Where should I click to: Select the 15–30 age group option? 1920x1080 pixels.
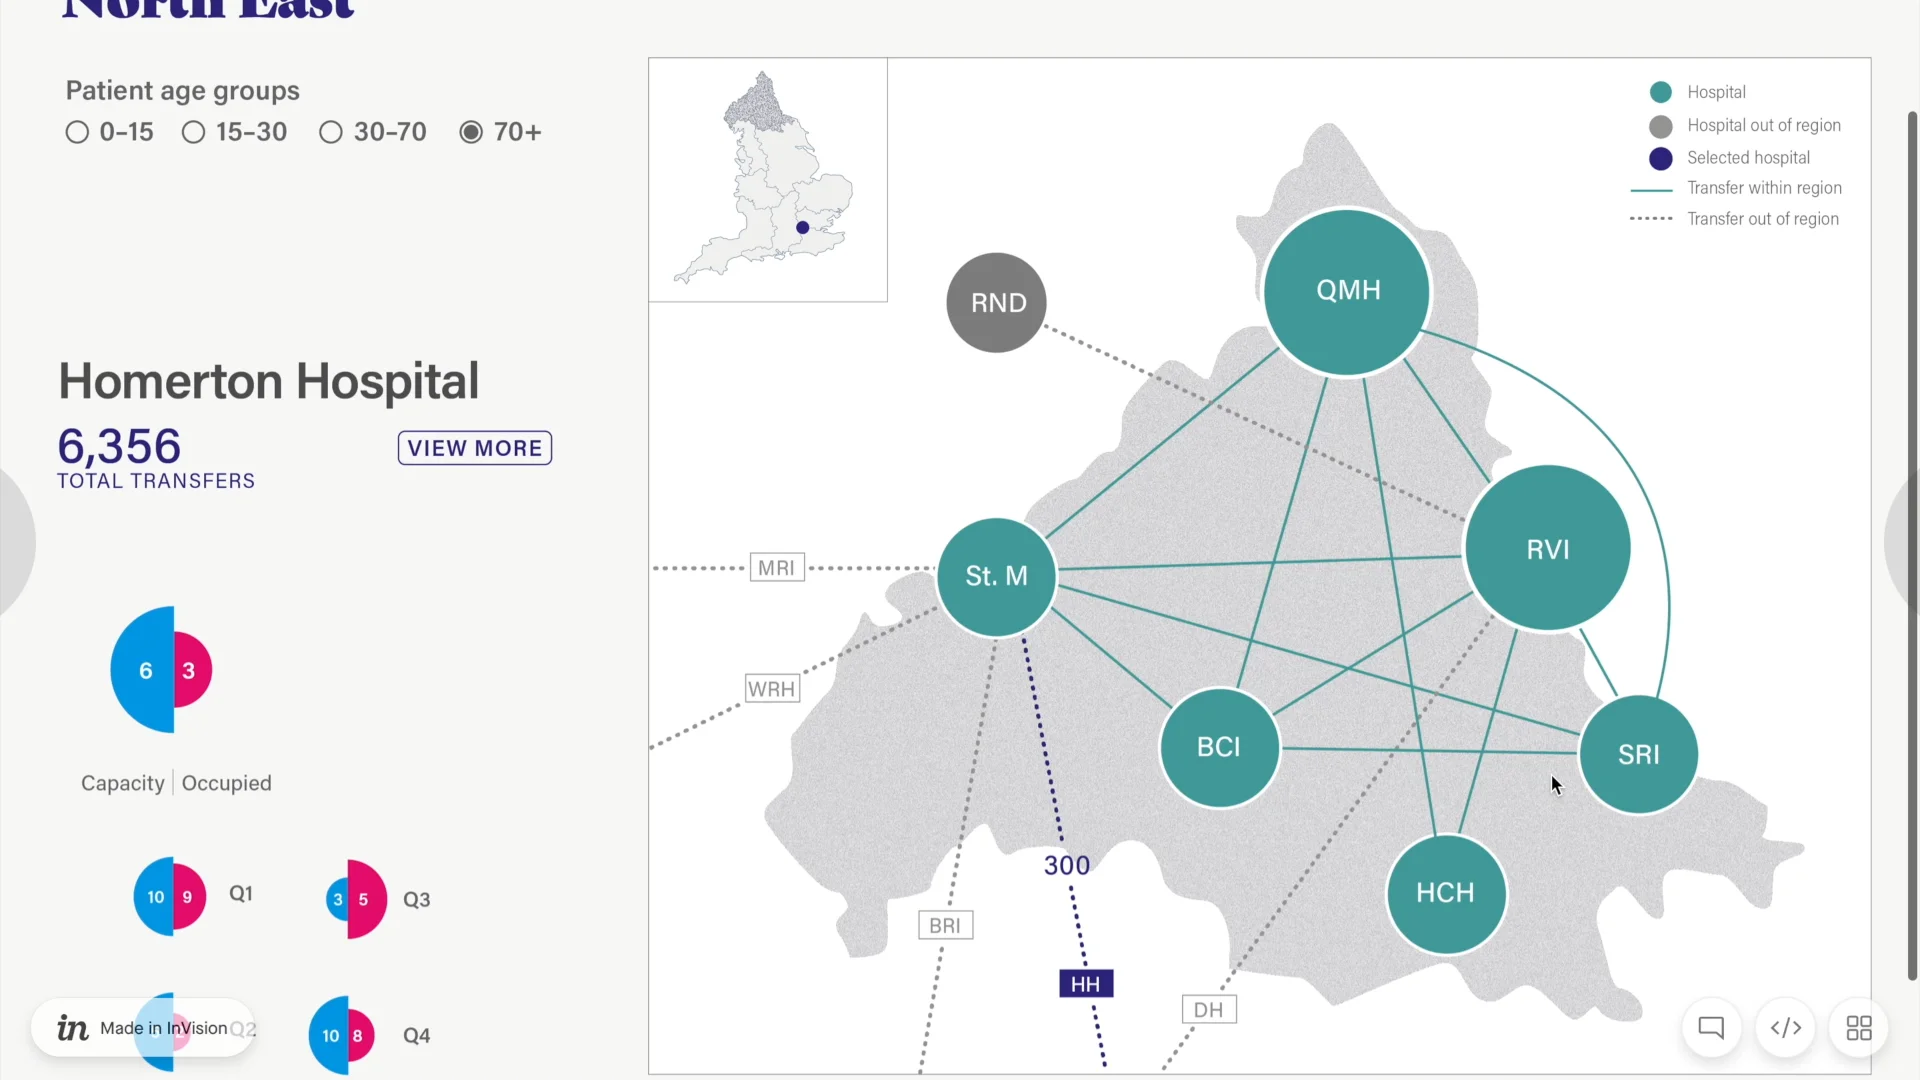coord(193,132)
